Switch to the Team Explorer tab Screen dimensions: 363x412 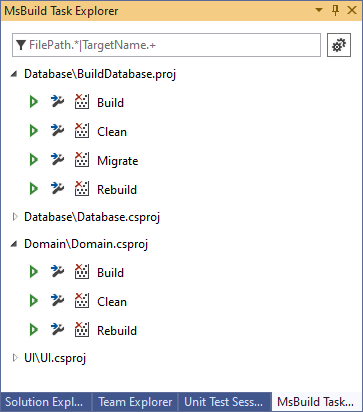coord(135,402)
